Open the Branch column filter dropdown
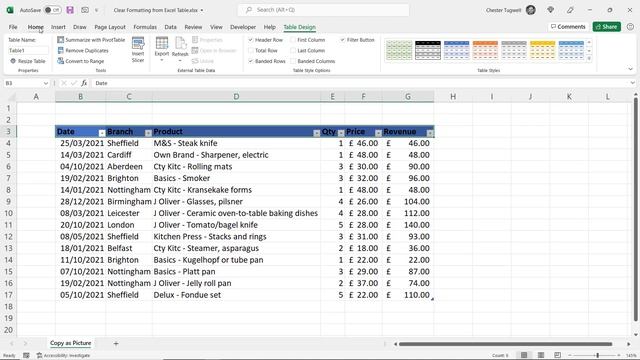 (x=148, y=133)
